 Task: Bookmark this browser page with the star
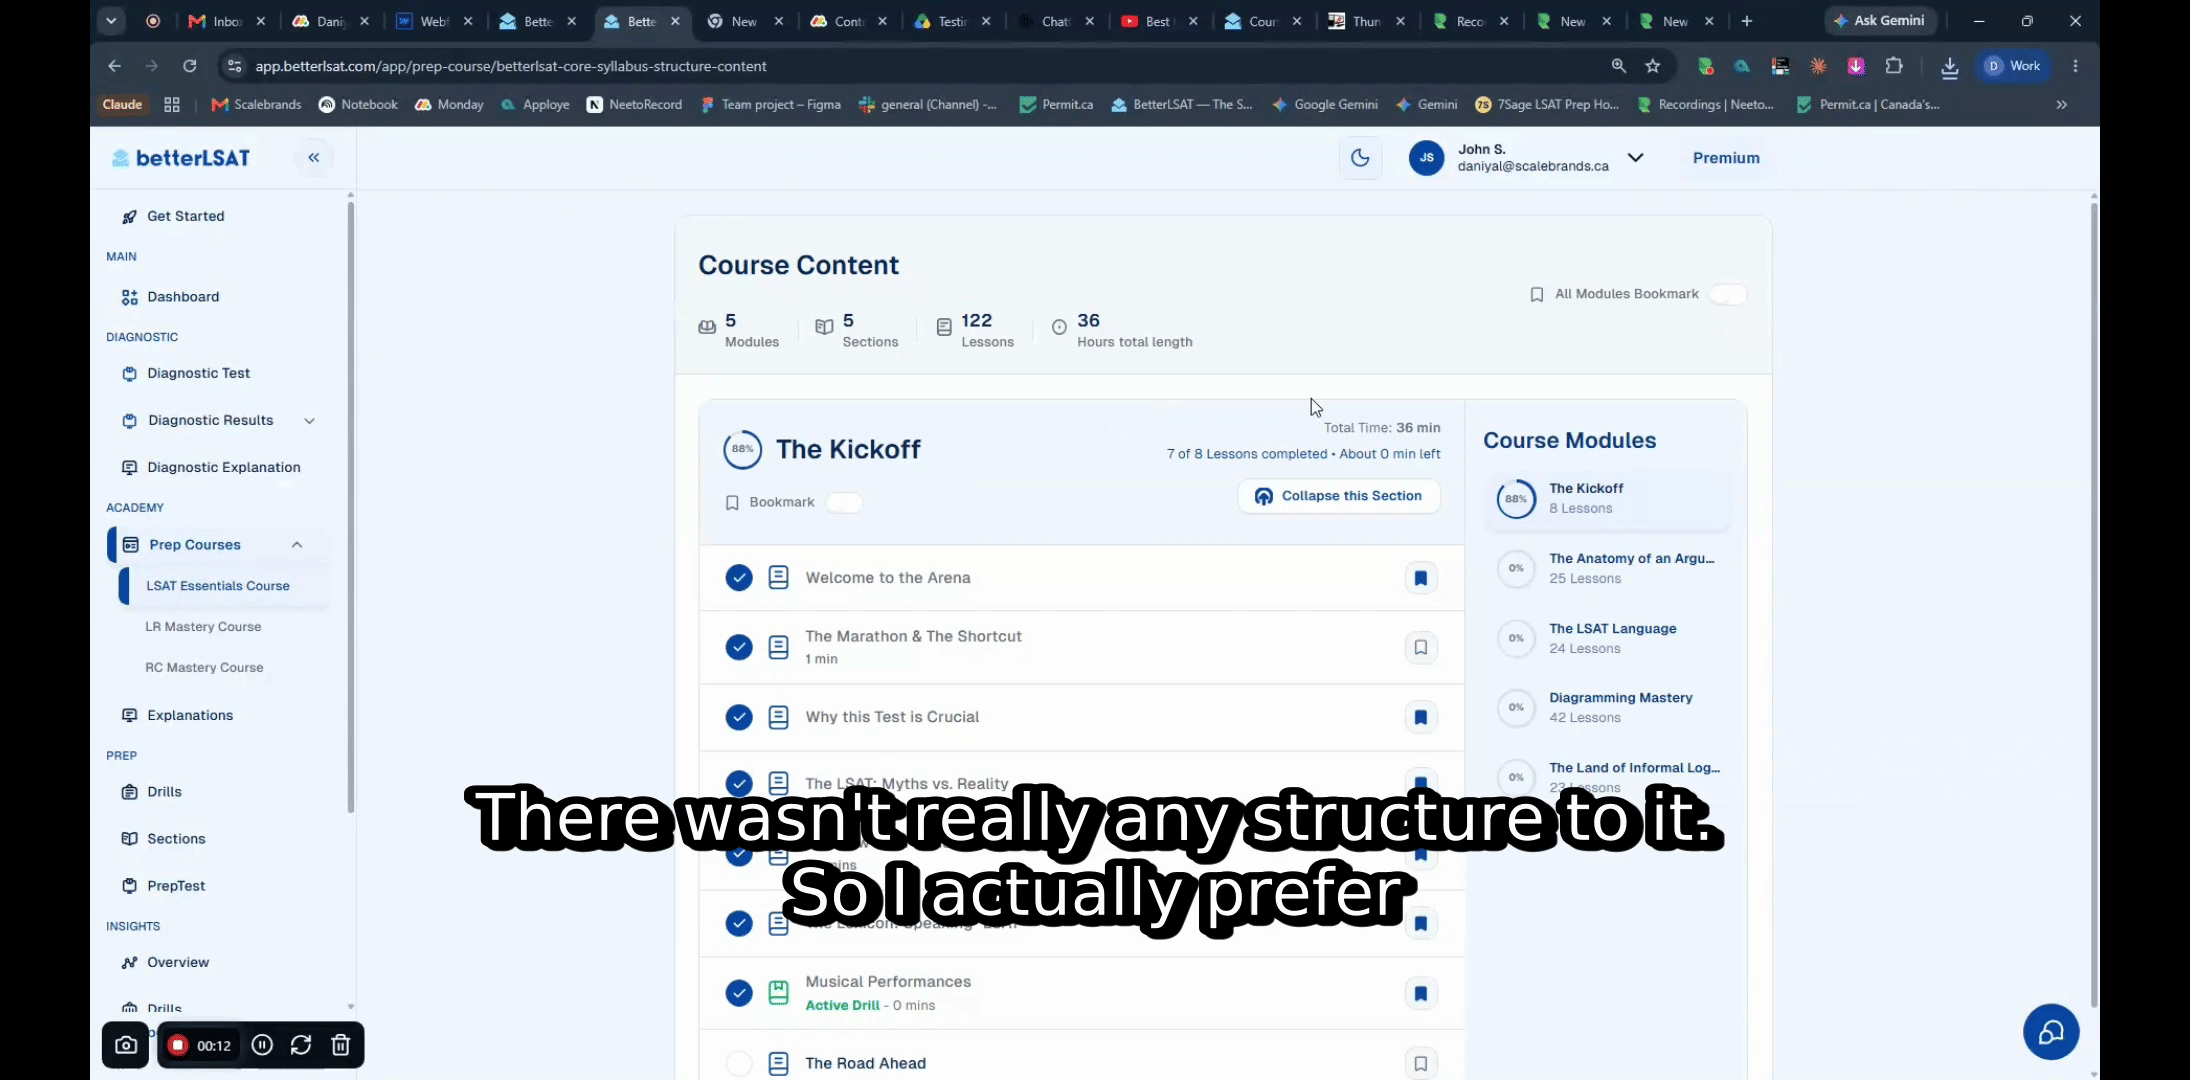tap(1653, 66)
